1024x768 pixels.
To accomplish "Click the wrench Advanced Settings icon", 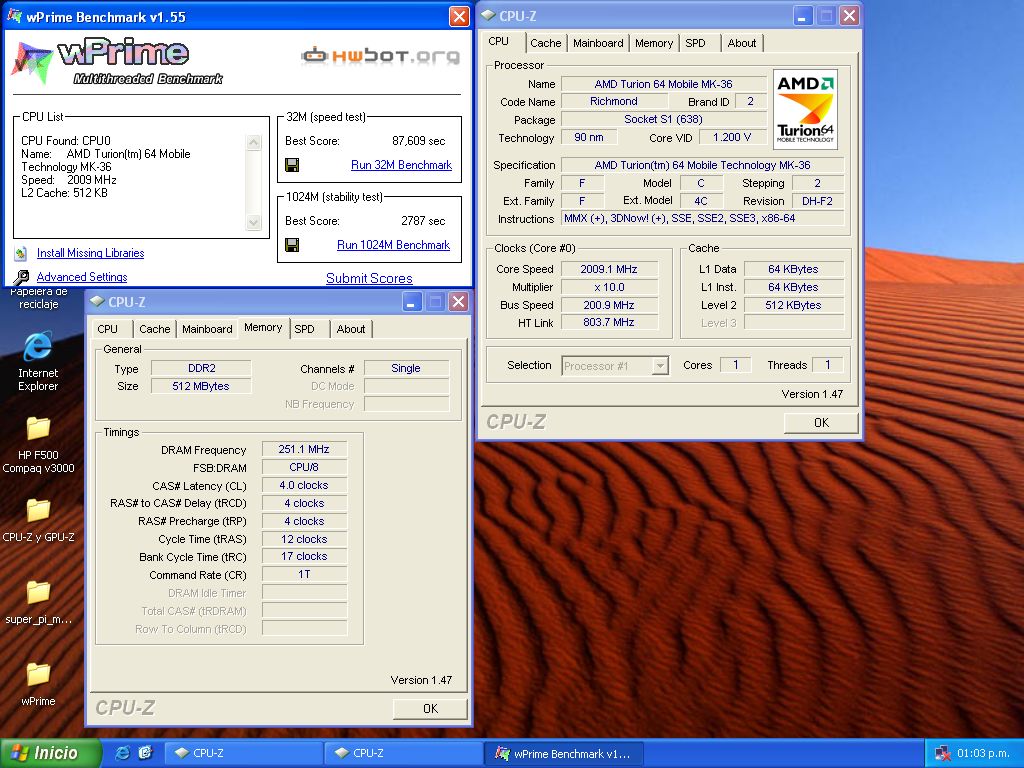I will (x=21, y=277).
